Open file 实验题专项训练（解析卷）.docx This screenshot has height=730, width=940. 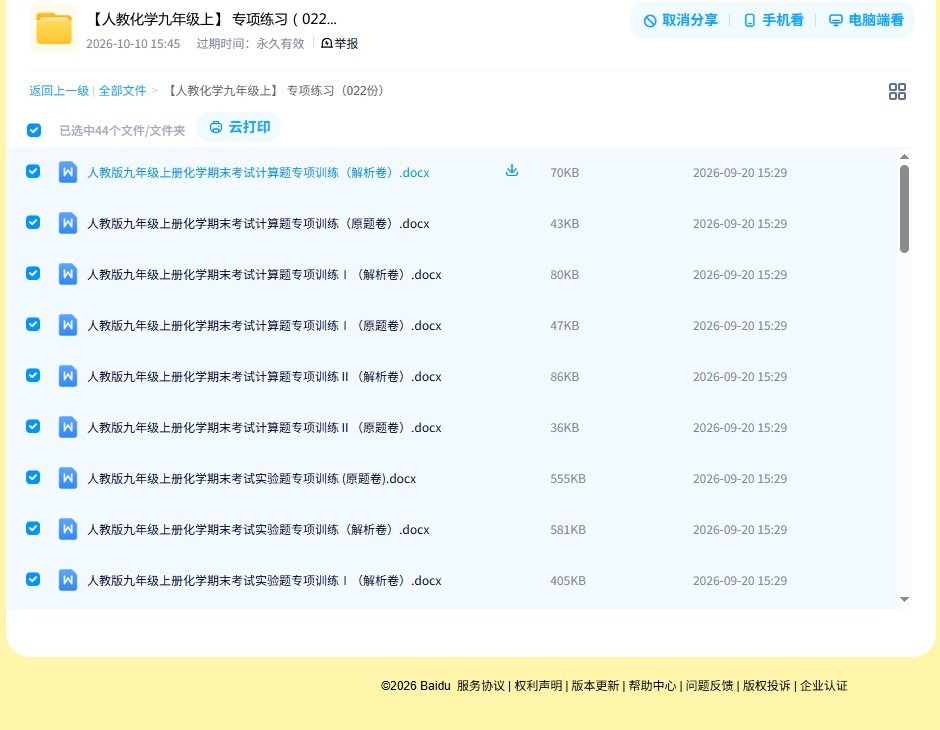[258, 529]
